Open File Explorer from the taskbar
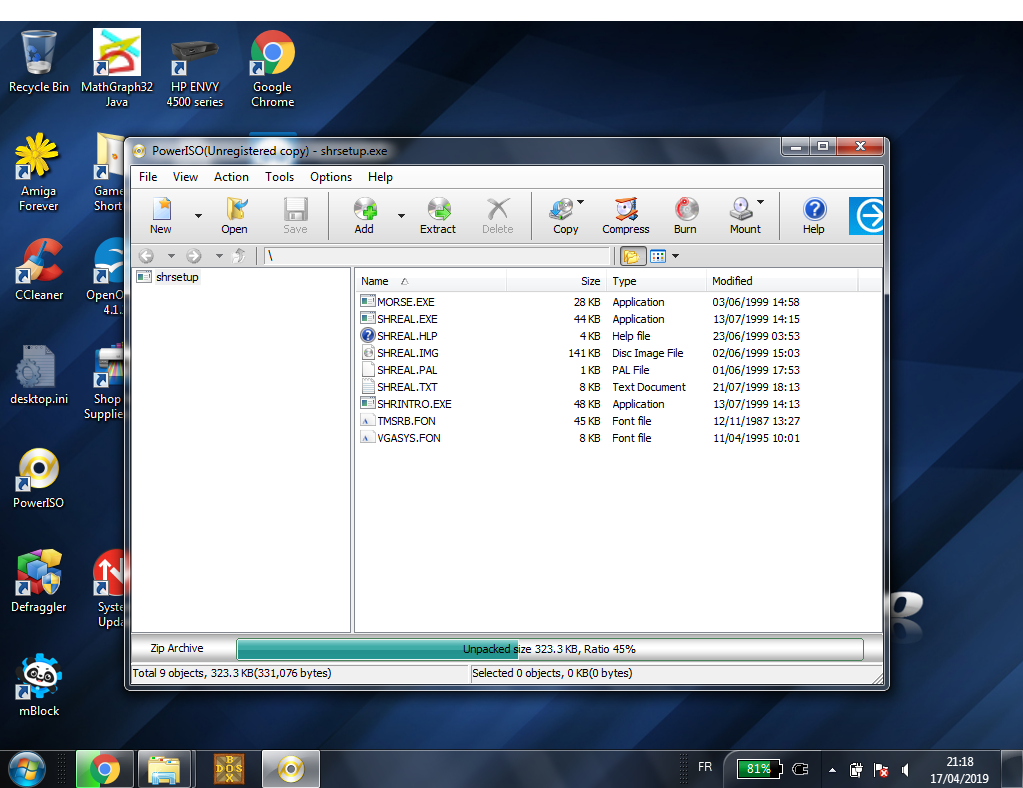1023x788 pixels. click(x=164, y=770)
